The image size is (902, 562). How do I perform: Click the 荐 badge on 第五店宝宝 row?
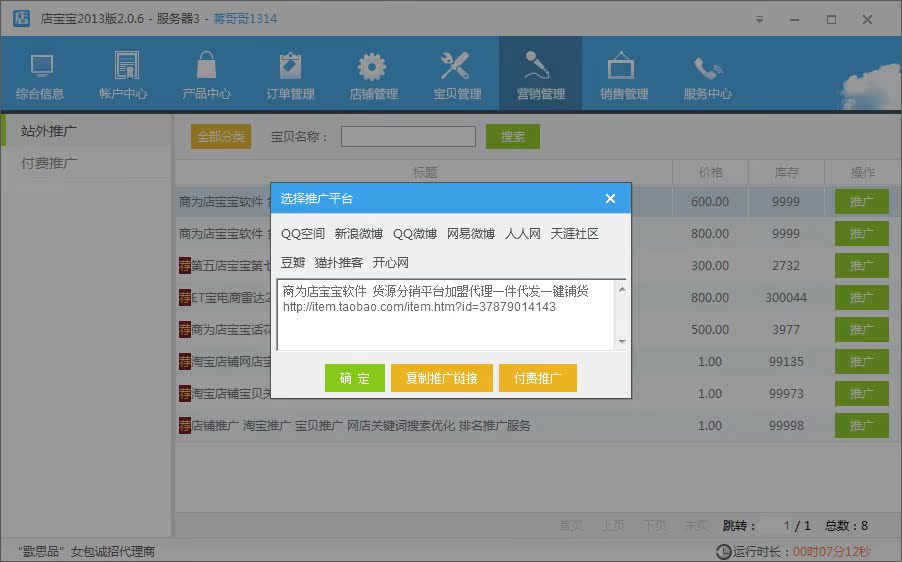click(x=185, y=265)
